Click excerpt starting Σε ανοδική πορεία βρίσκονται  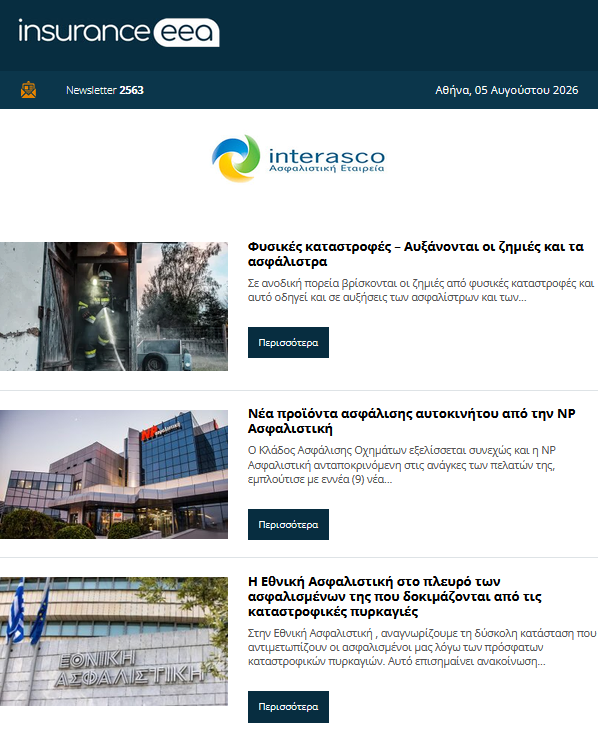coord(421,290)
